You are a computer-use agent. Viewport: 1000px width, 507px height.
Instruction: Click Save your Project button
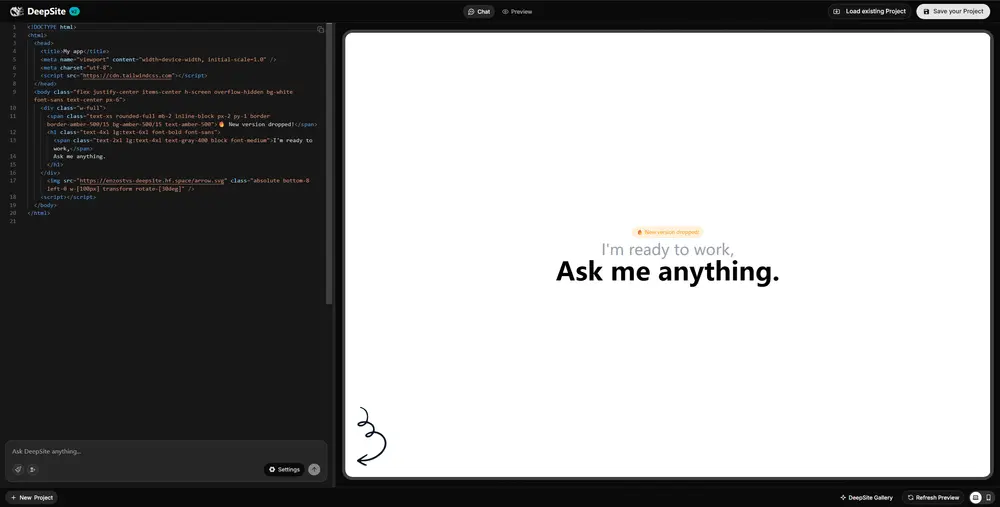point(953,11)
